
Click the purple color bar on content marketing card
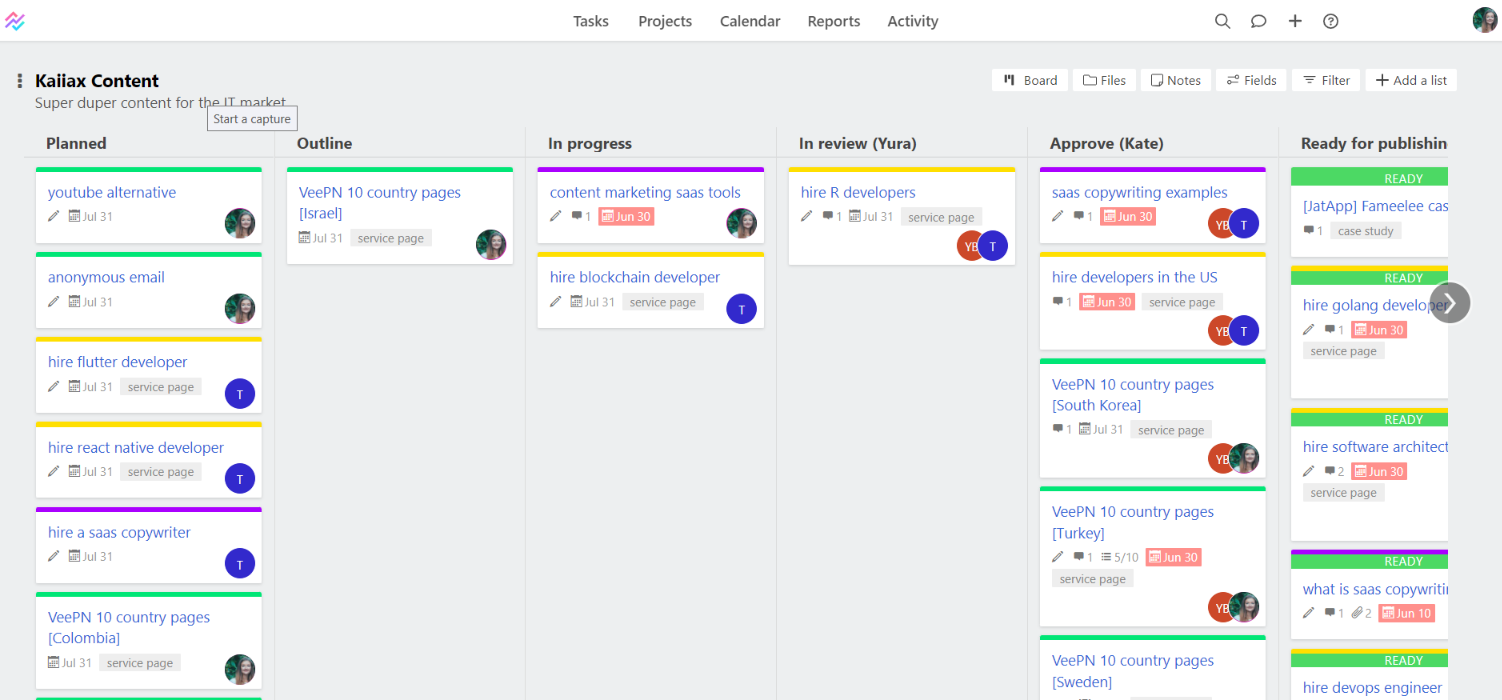click(x=651, y=170)
